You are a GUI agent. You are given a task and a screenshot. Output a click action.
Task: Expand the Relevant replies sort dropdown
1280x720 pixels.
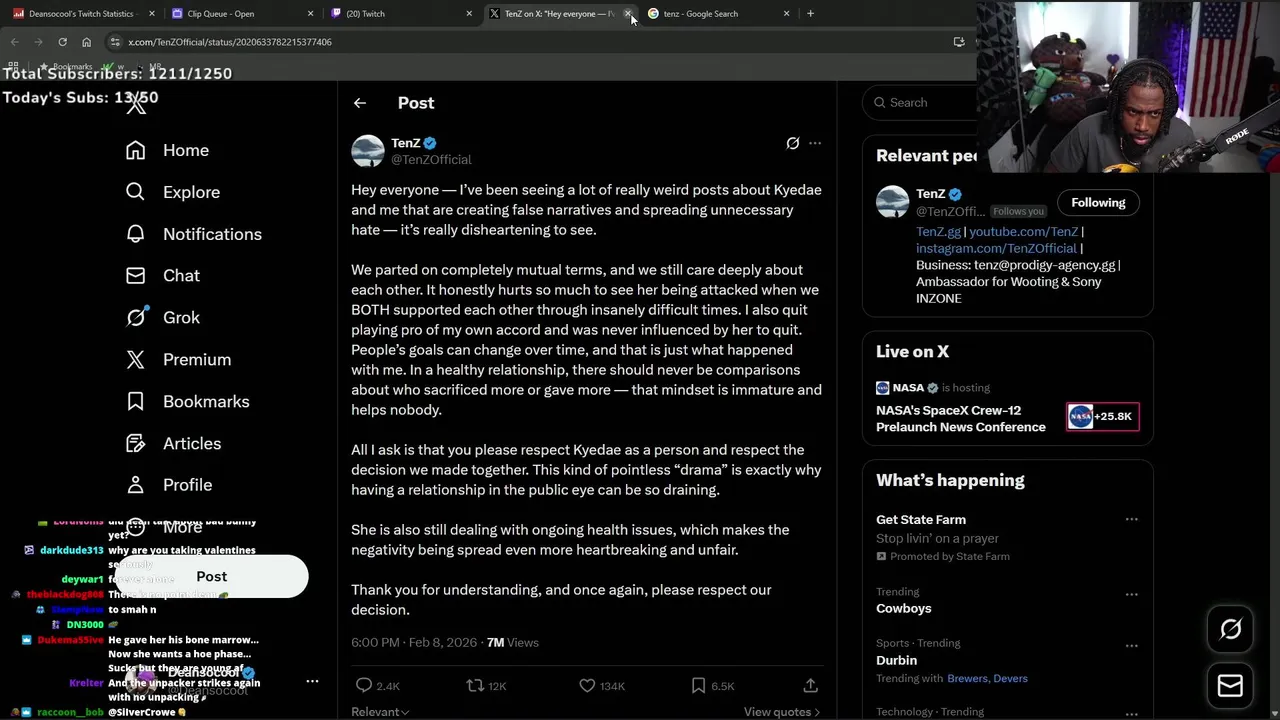point(380,712)
